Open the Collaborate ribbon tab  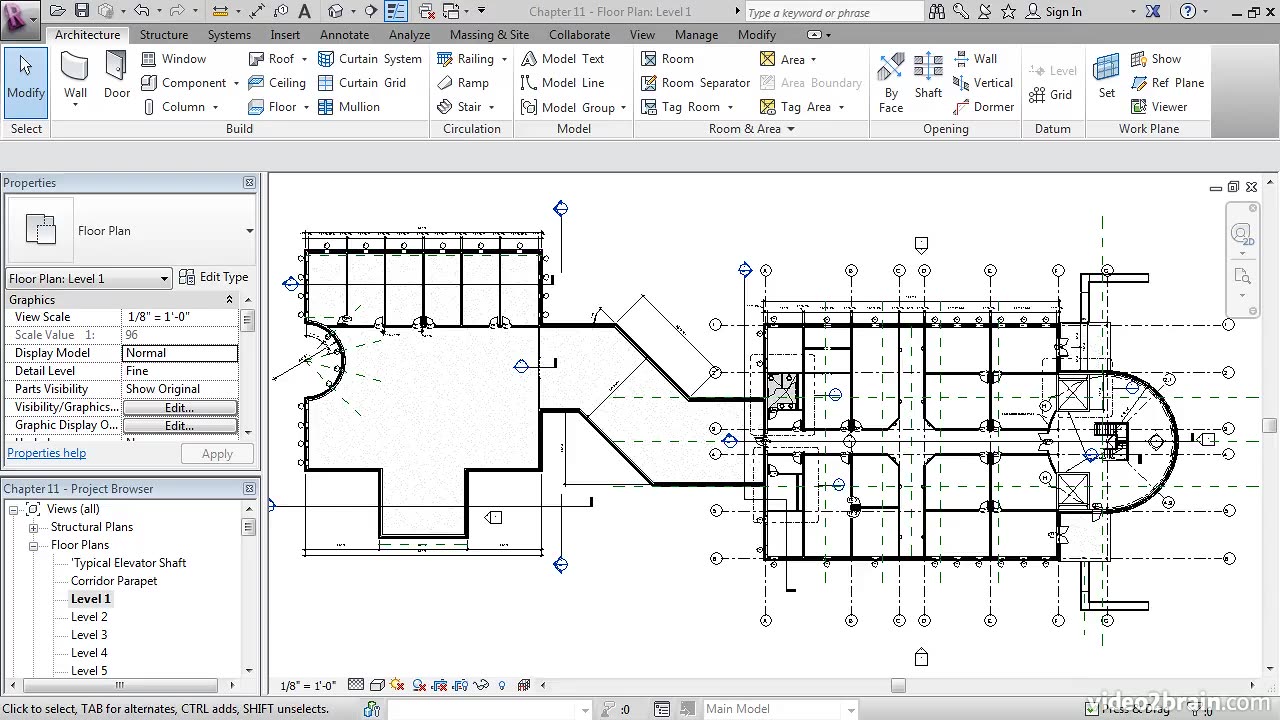coord(579,35)
